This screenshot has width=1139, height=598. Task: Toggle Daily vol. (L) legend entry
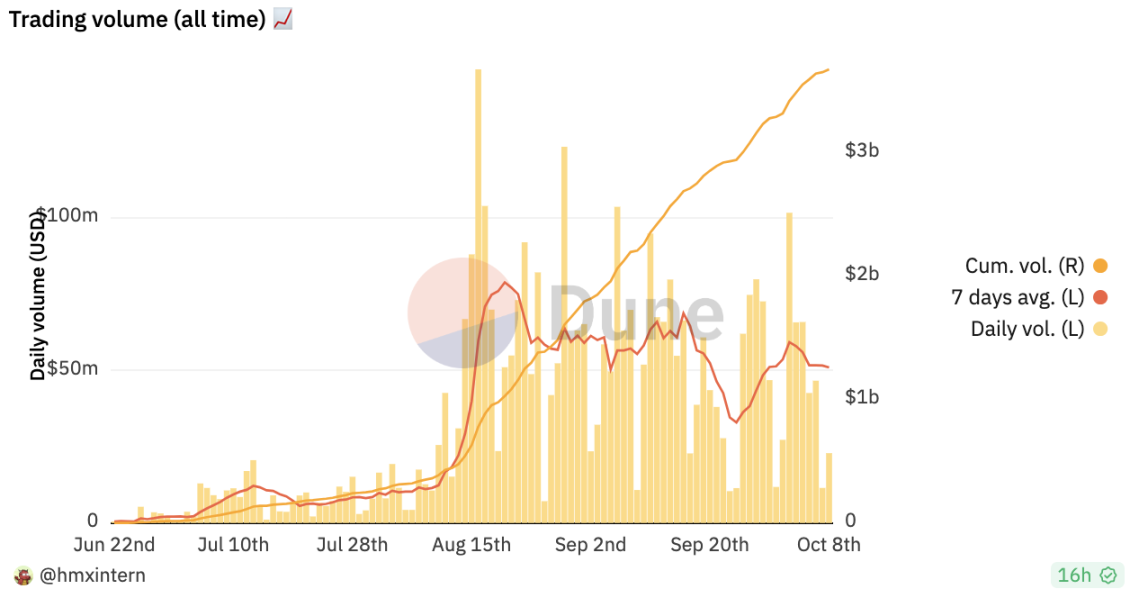[1027, 328]
